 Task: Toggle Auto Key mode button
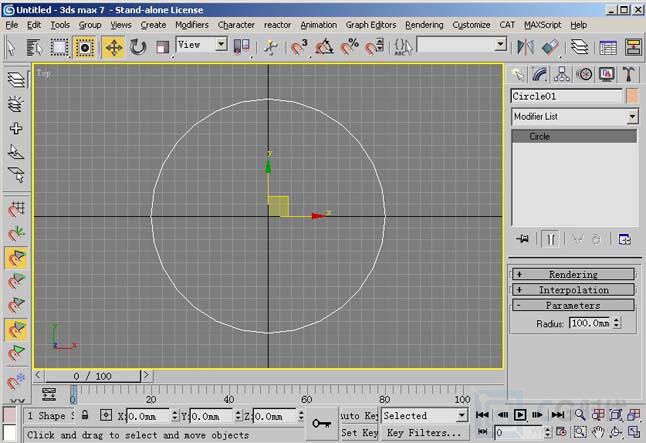click(x=359, y=416)
